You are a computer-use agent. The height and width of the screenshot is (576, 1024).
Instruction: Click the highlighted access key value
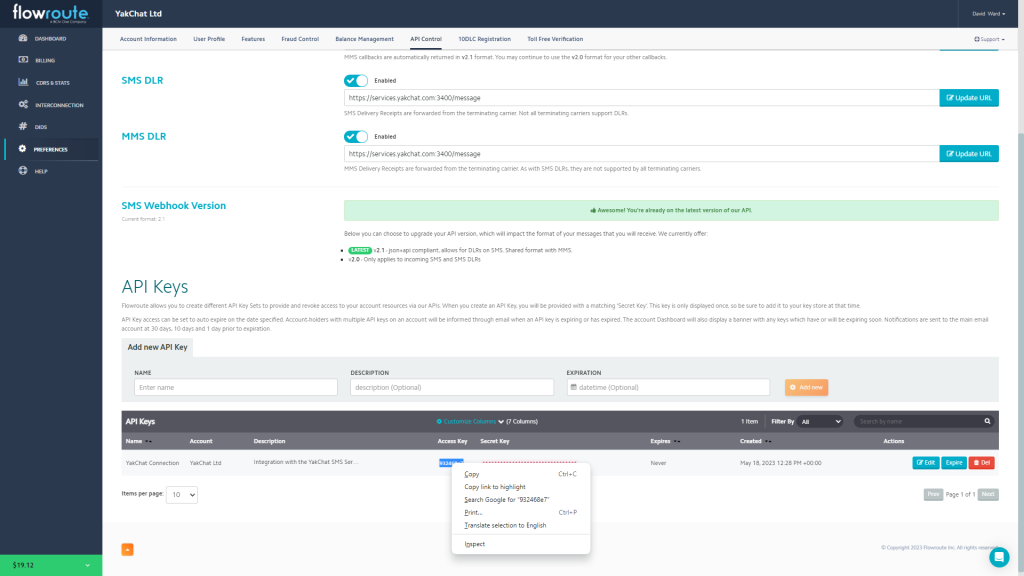(451, 463)
